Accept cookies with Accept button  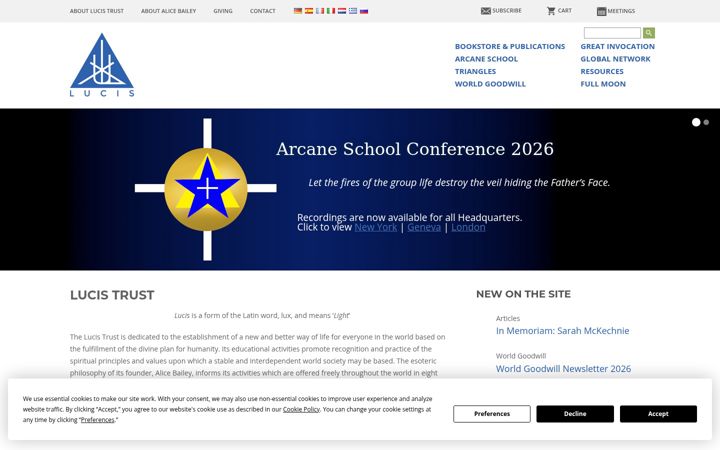coord(658,414)
